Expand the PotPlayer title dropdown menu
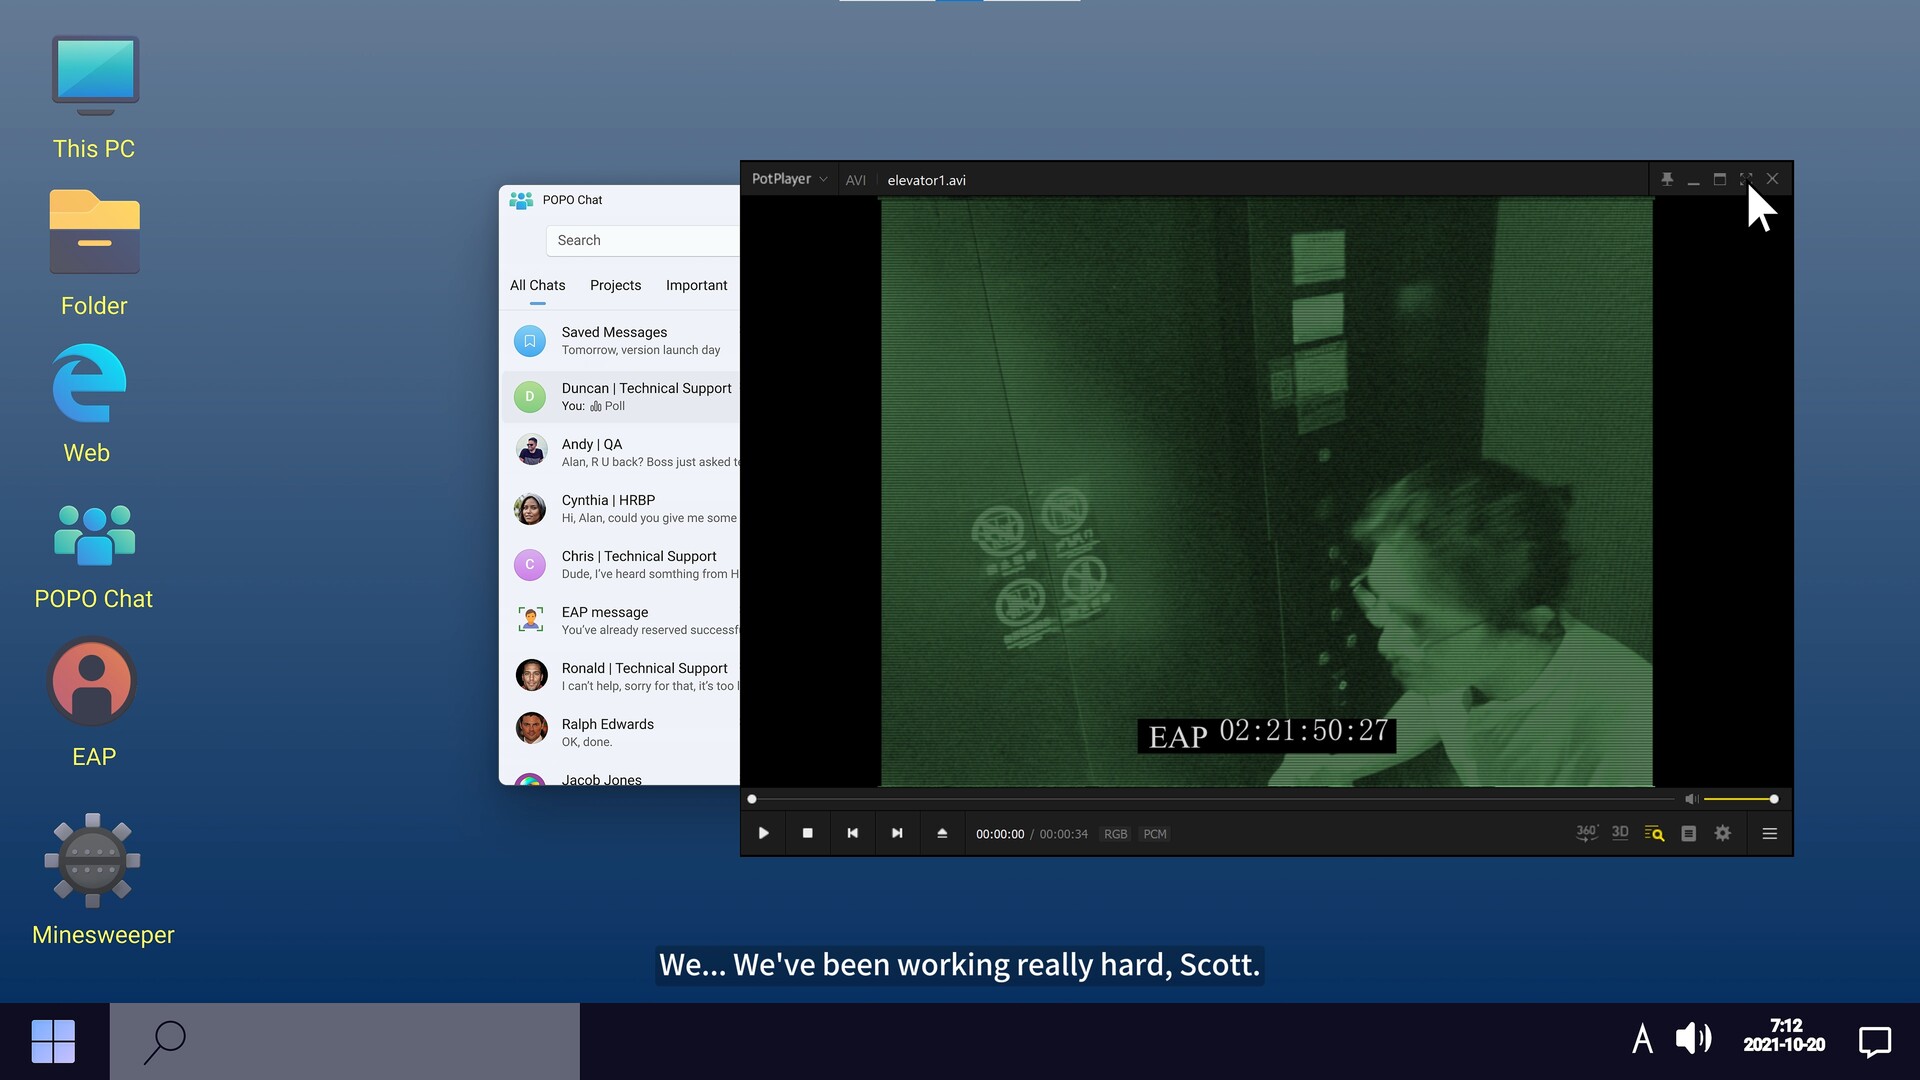 click(789, 179)
